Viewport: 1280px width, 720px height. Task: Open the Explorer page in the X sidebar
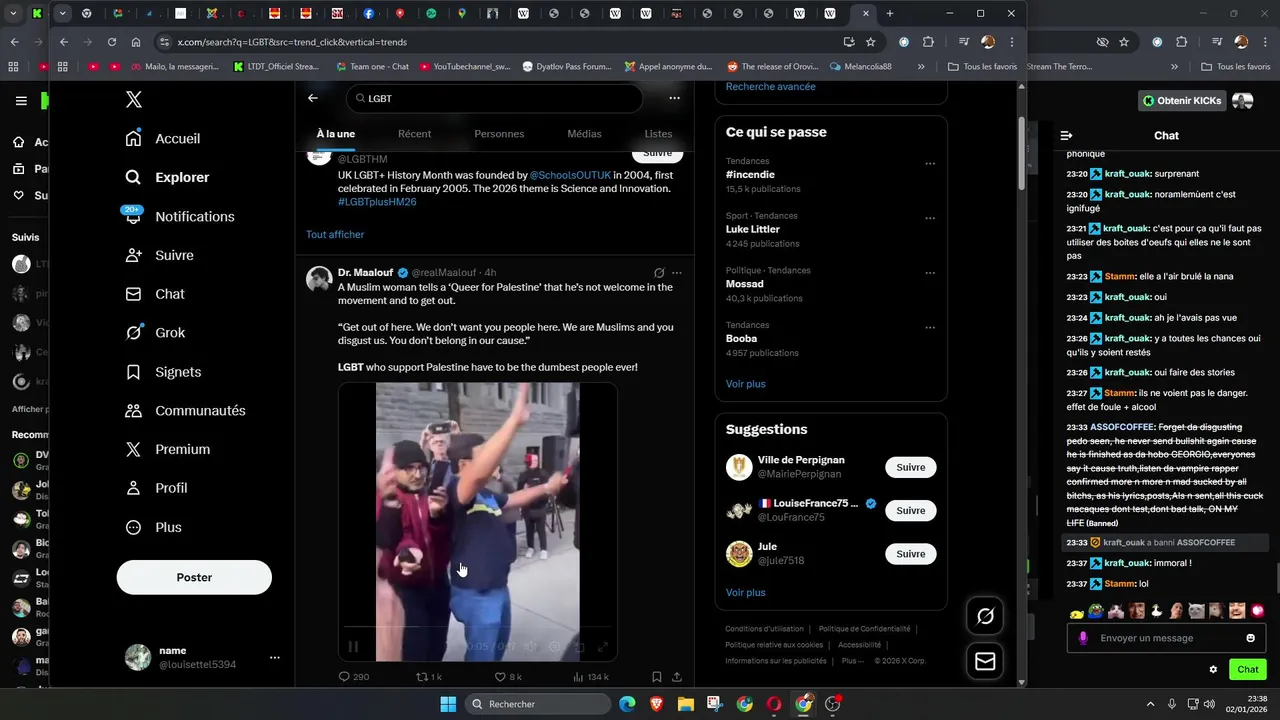[x=167, y=177]
